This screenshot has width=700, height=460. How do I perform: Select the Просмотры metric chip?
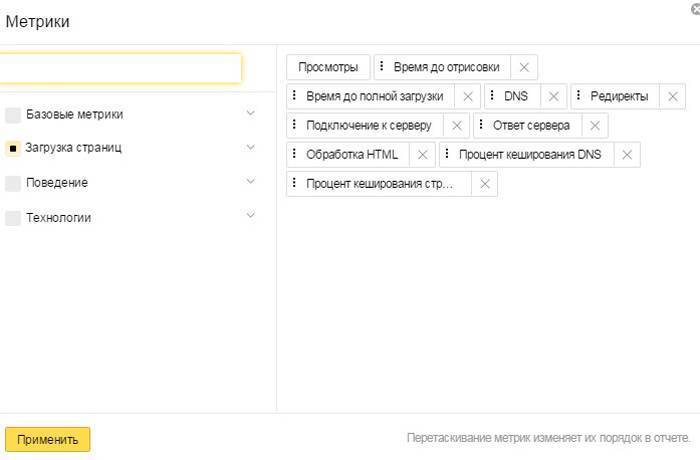pyautogui.click(x=328, y=68)
